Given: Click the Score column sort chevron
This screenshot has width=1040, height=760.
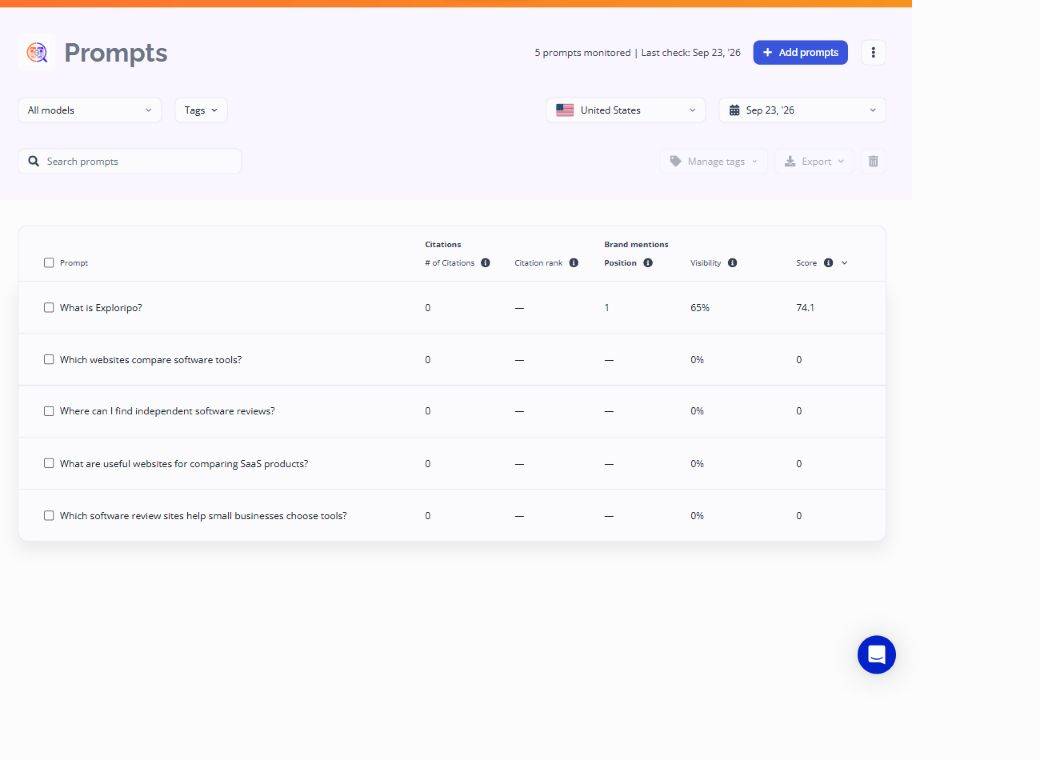Looking at the screenshot, I should pos(844,263).
